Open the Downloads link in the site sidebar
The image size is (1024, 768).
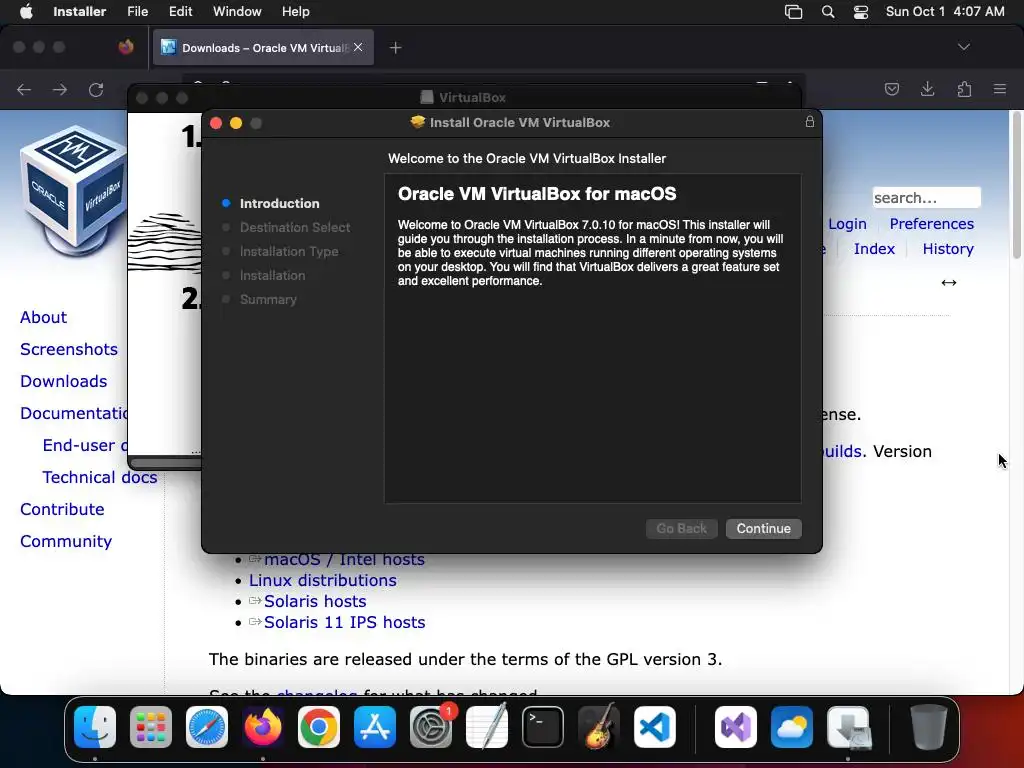pos(63,381)
